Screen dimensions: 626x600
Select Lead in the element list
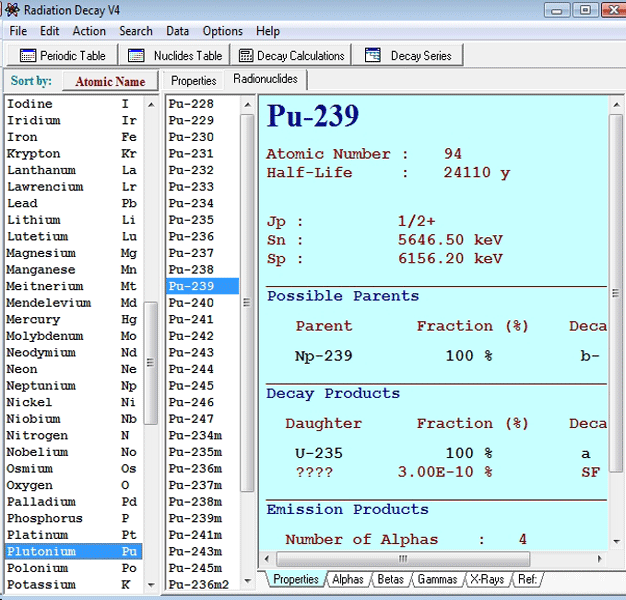(x=73, y=203)
